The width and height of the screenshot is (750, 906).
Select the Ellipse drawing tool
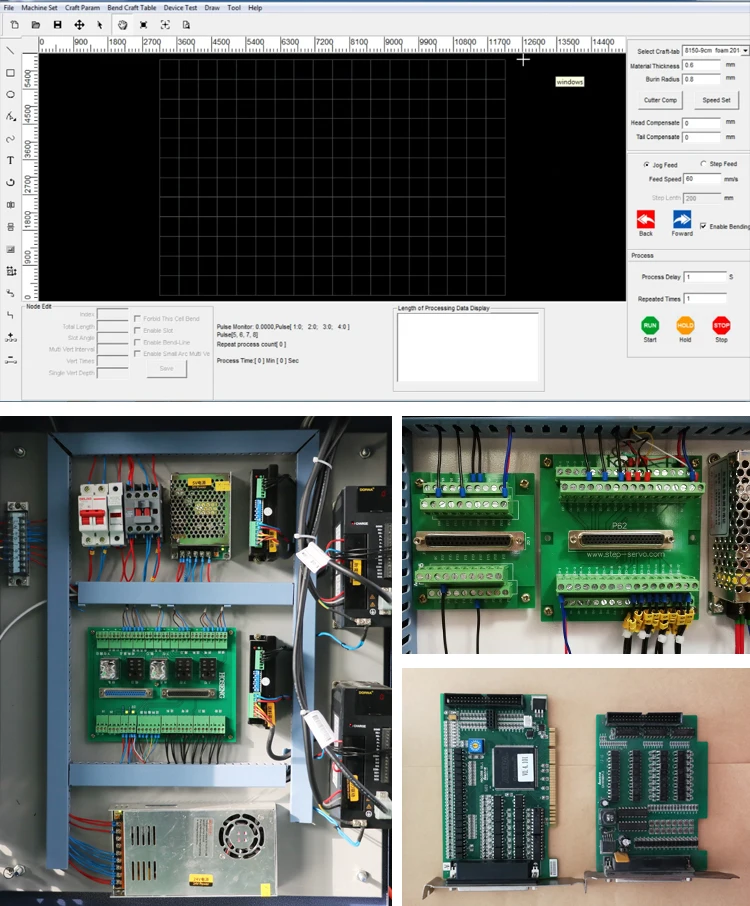tap(11, 94)
